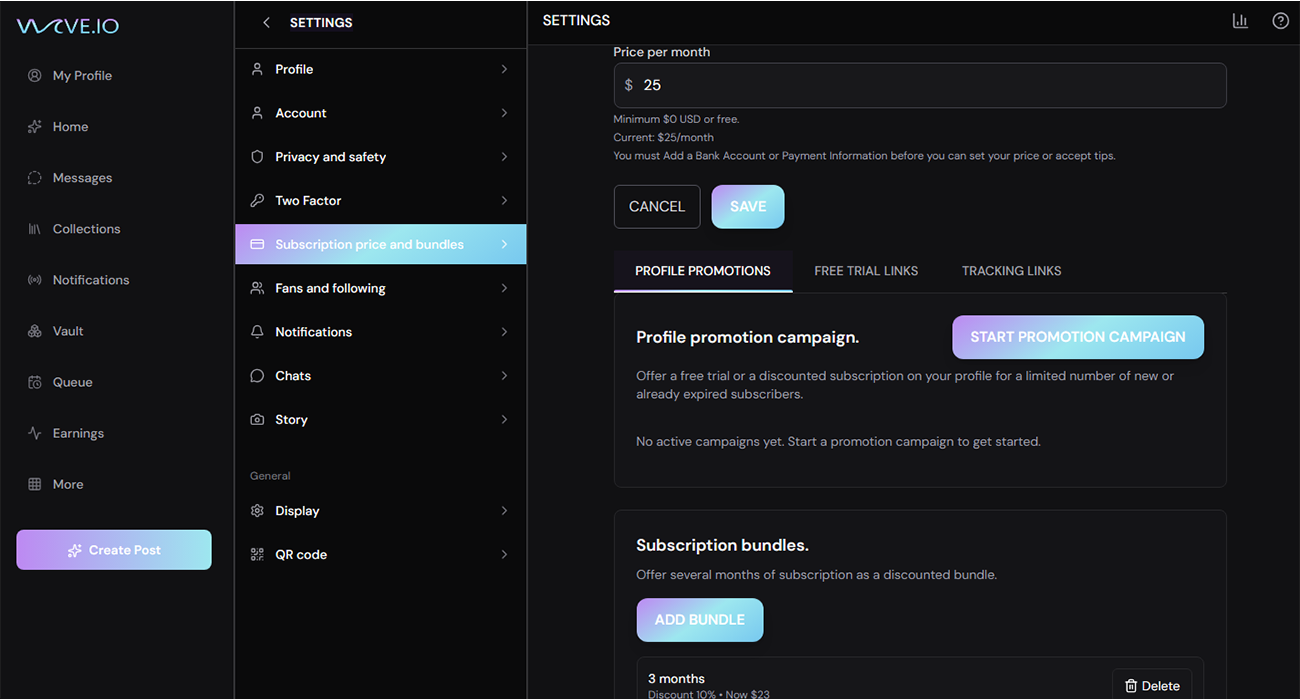
Task: Open Messages from the sidebar
Action: (x=82, y=178)
